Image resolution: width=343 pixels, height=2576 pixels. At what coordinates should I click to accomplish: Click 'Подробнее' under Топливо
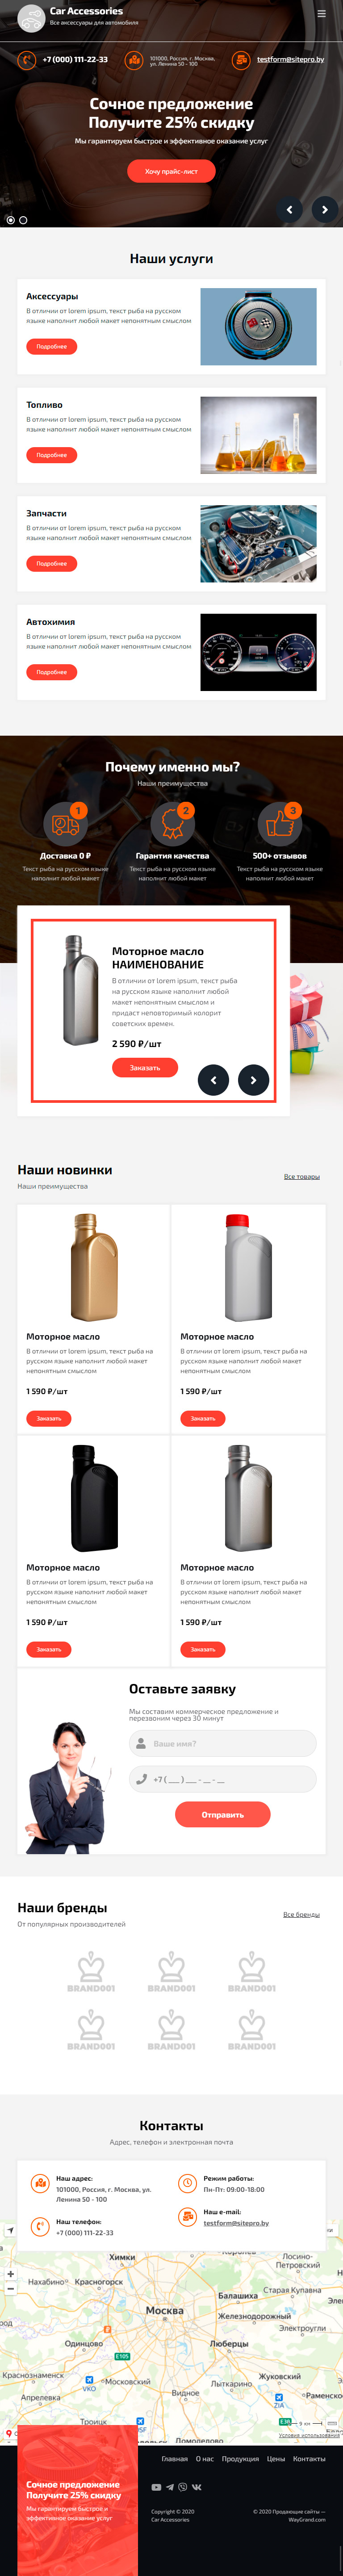[51, 455]
